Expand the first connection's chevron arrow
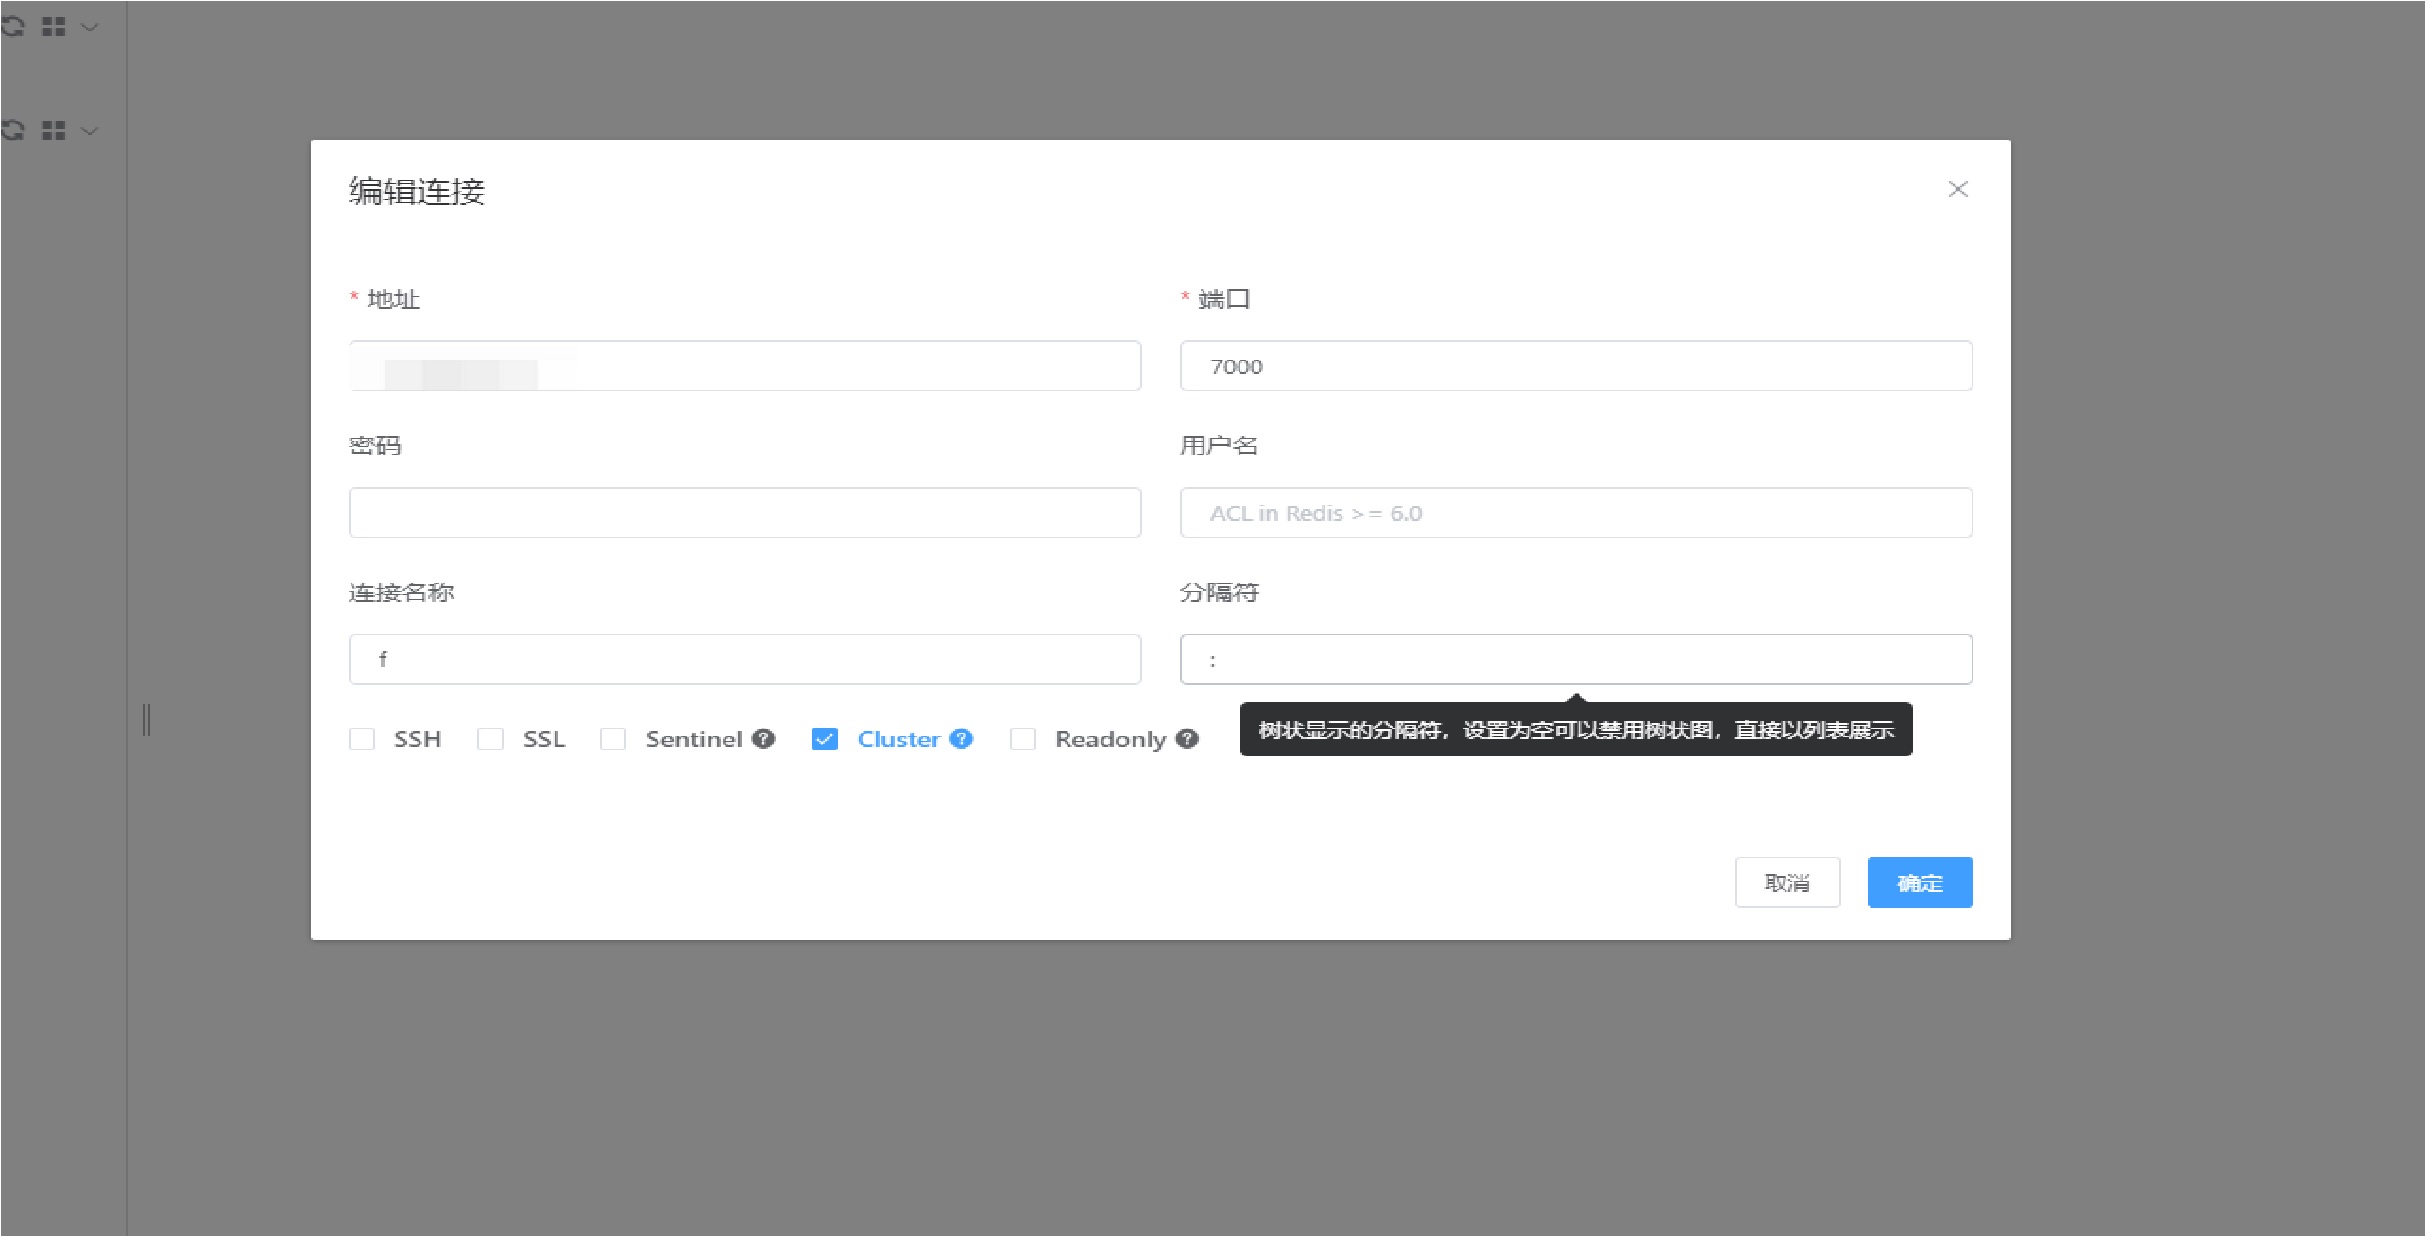Image resolution: width=2430 pixels, height=1236 pixels. 90,27
